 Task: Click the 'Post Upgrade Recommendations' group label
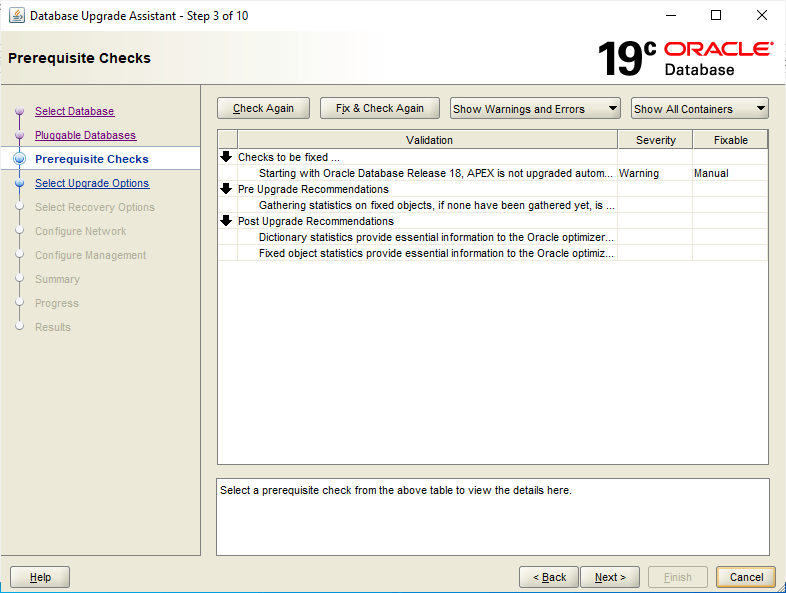[316, 221]
